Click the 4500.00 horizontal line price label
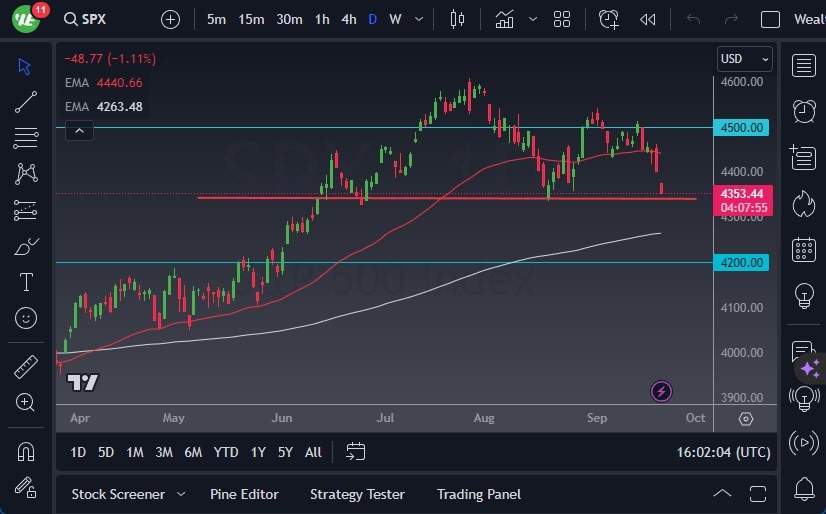 click(743, 127)
